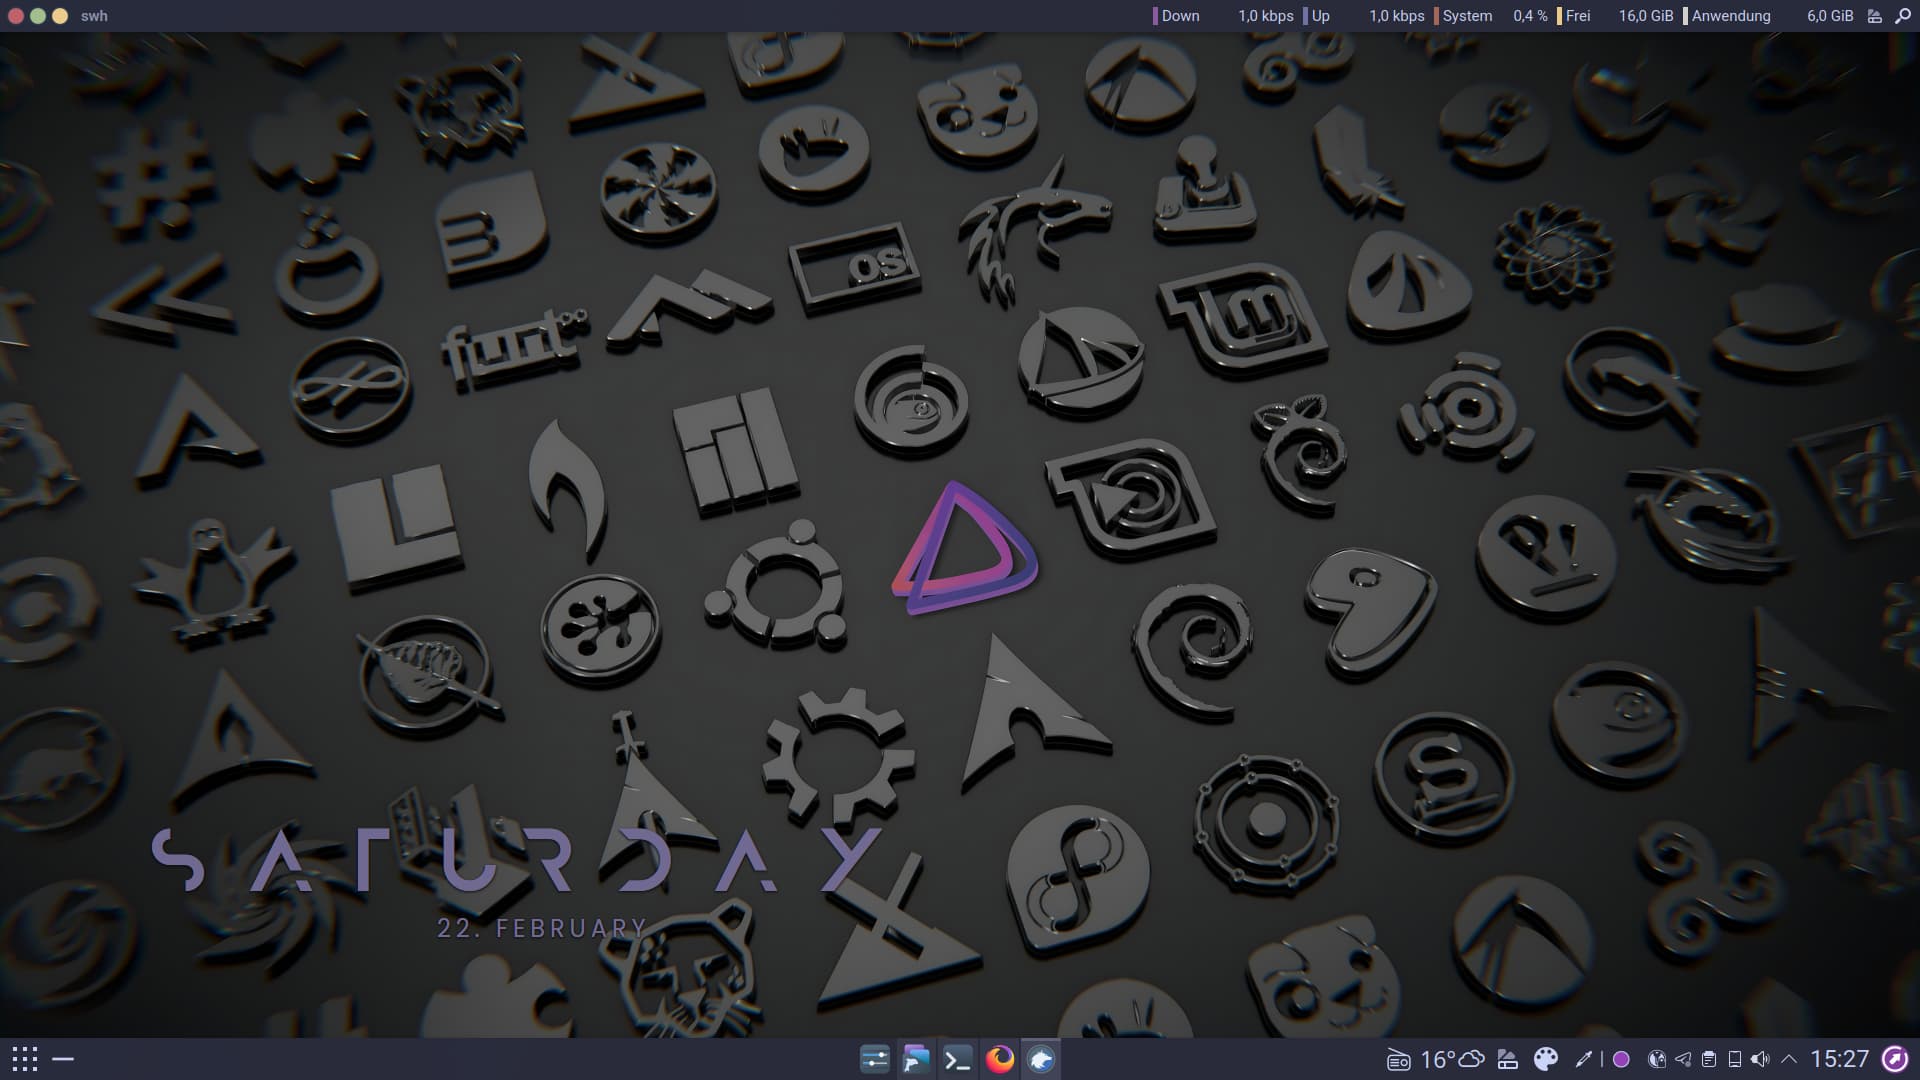
Task: Open the application launcher grid
Action: click(x=25, y=1059)
